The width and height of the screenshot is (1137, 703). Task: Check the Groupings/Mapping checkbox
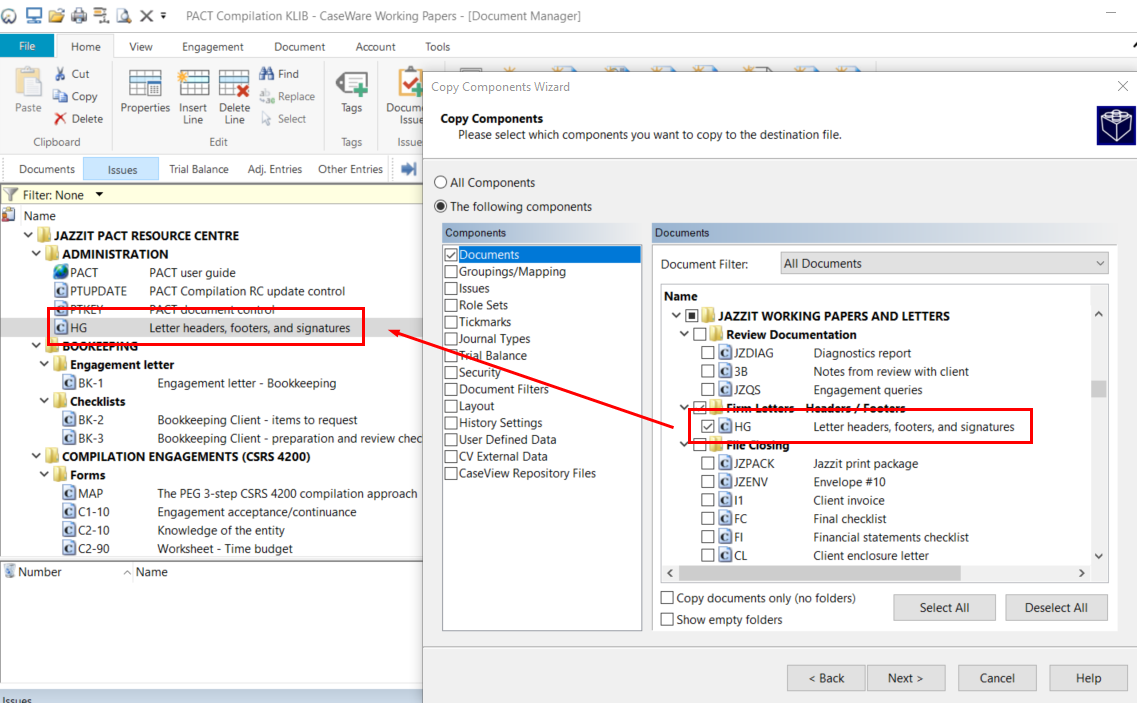tap(451, 271)
